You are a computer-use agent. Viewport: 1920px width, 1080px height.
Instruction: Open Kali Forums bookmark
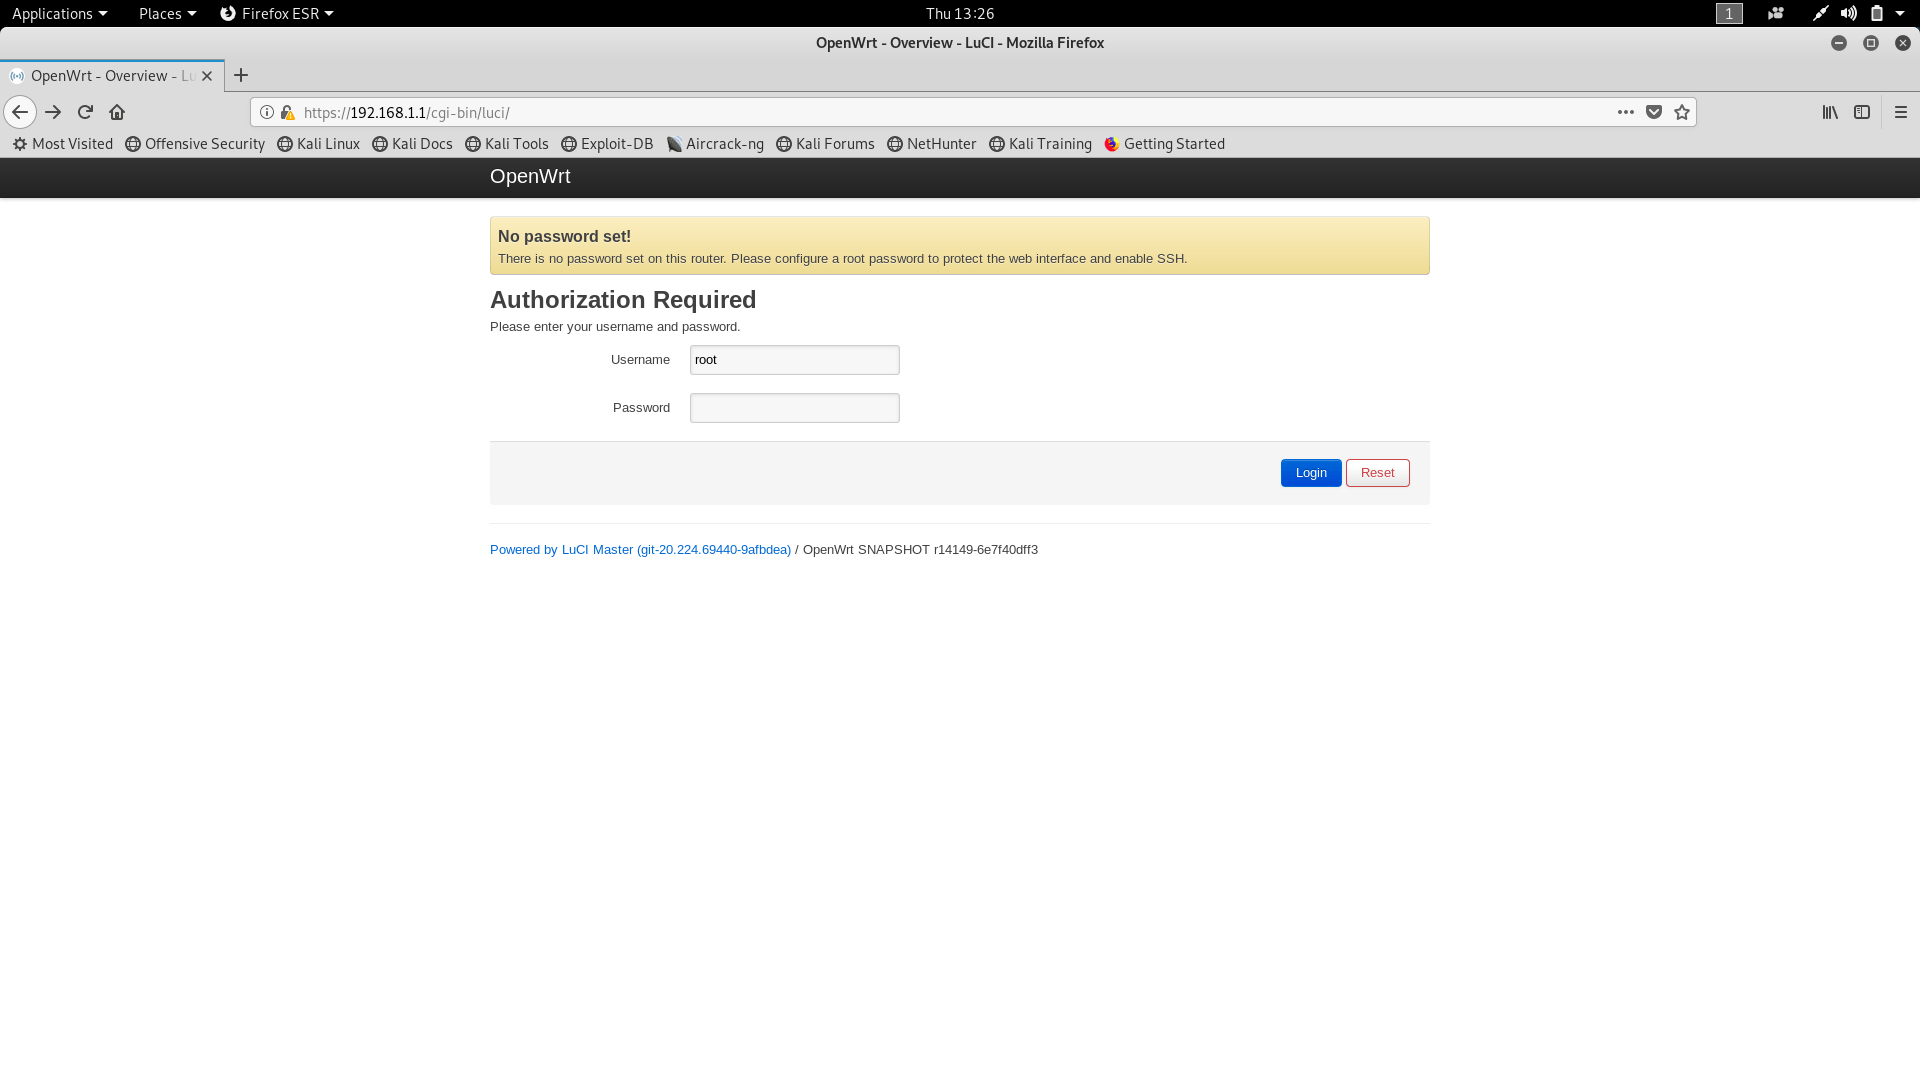[825, 144]
